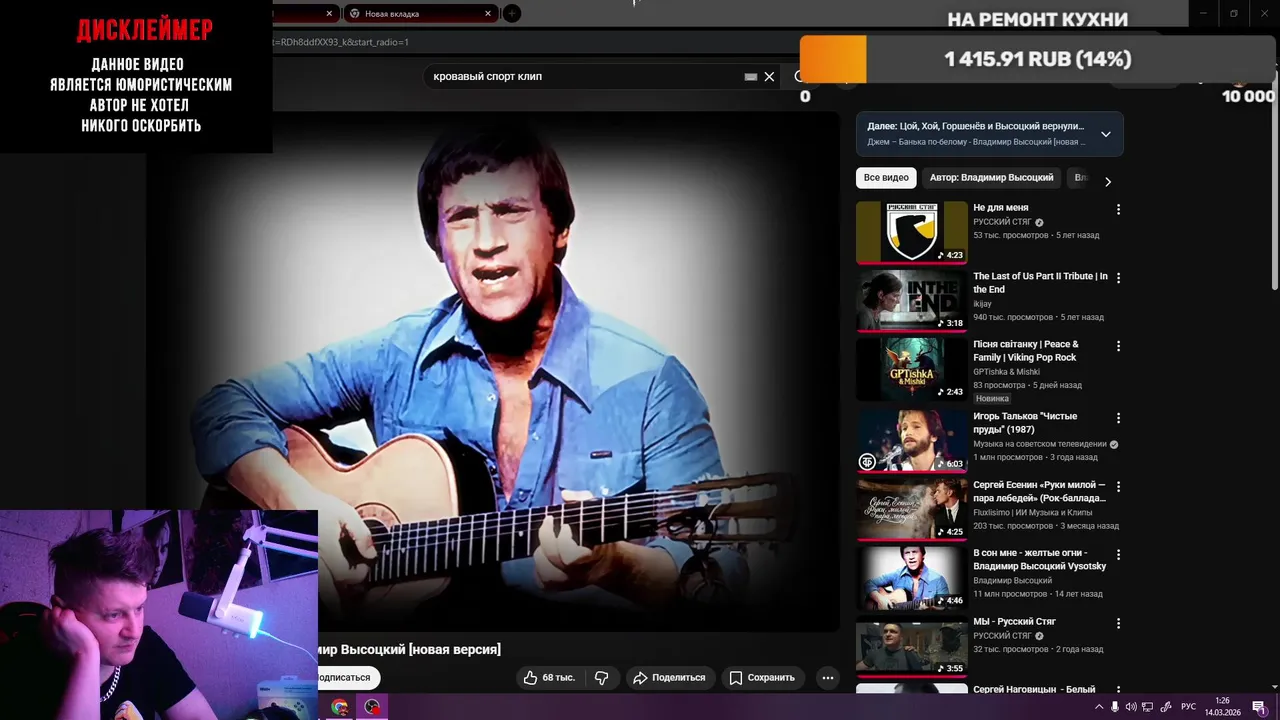Image resolution: width=1280 pixels, height=720 pixels.
Task: Dislike the video with the thumbs-down icon
Action: tap(602, 678)
